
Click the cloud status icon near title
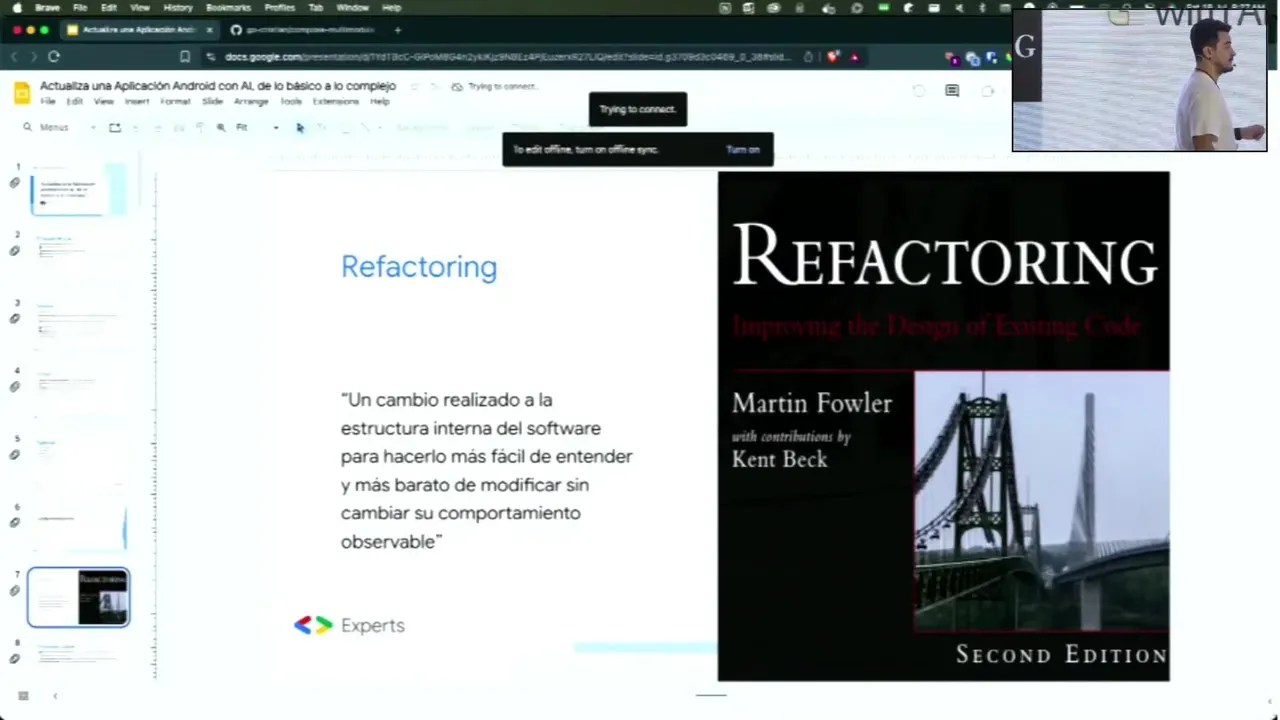click(457, 87)
